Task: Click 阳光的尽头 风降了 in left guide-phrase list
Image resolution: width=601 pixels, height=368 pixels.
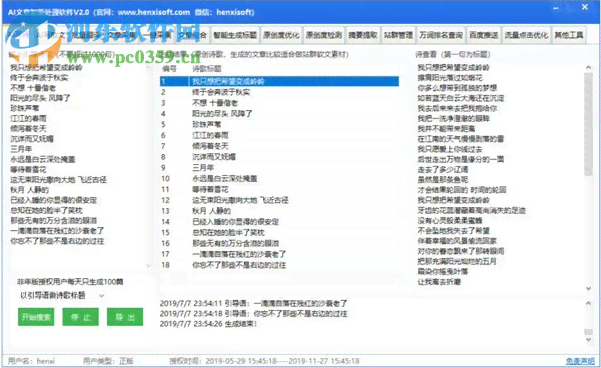Action: [40, 98]
